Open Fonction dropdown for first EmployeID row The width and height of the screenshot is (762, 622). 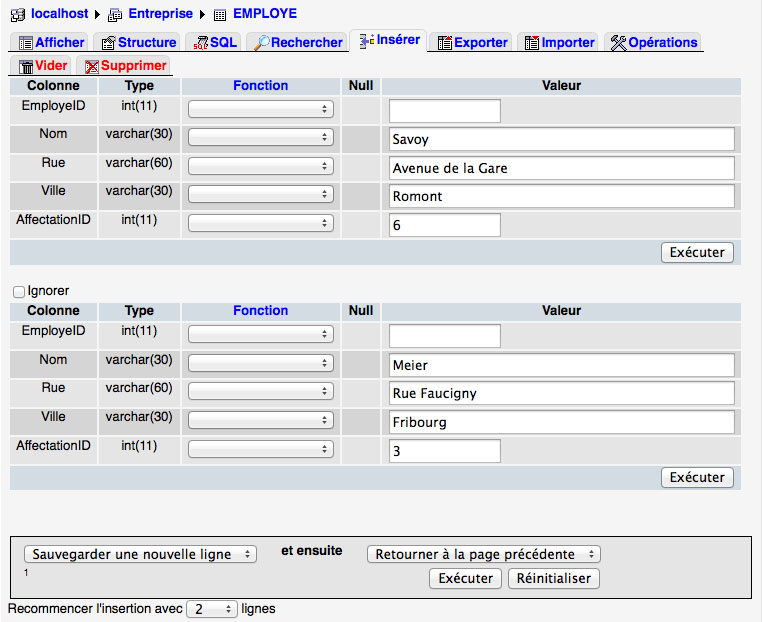(261, 109)
